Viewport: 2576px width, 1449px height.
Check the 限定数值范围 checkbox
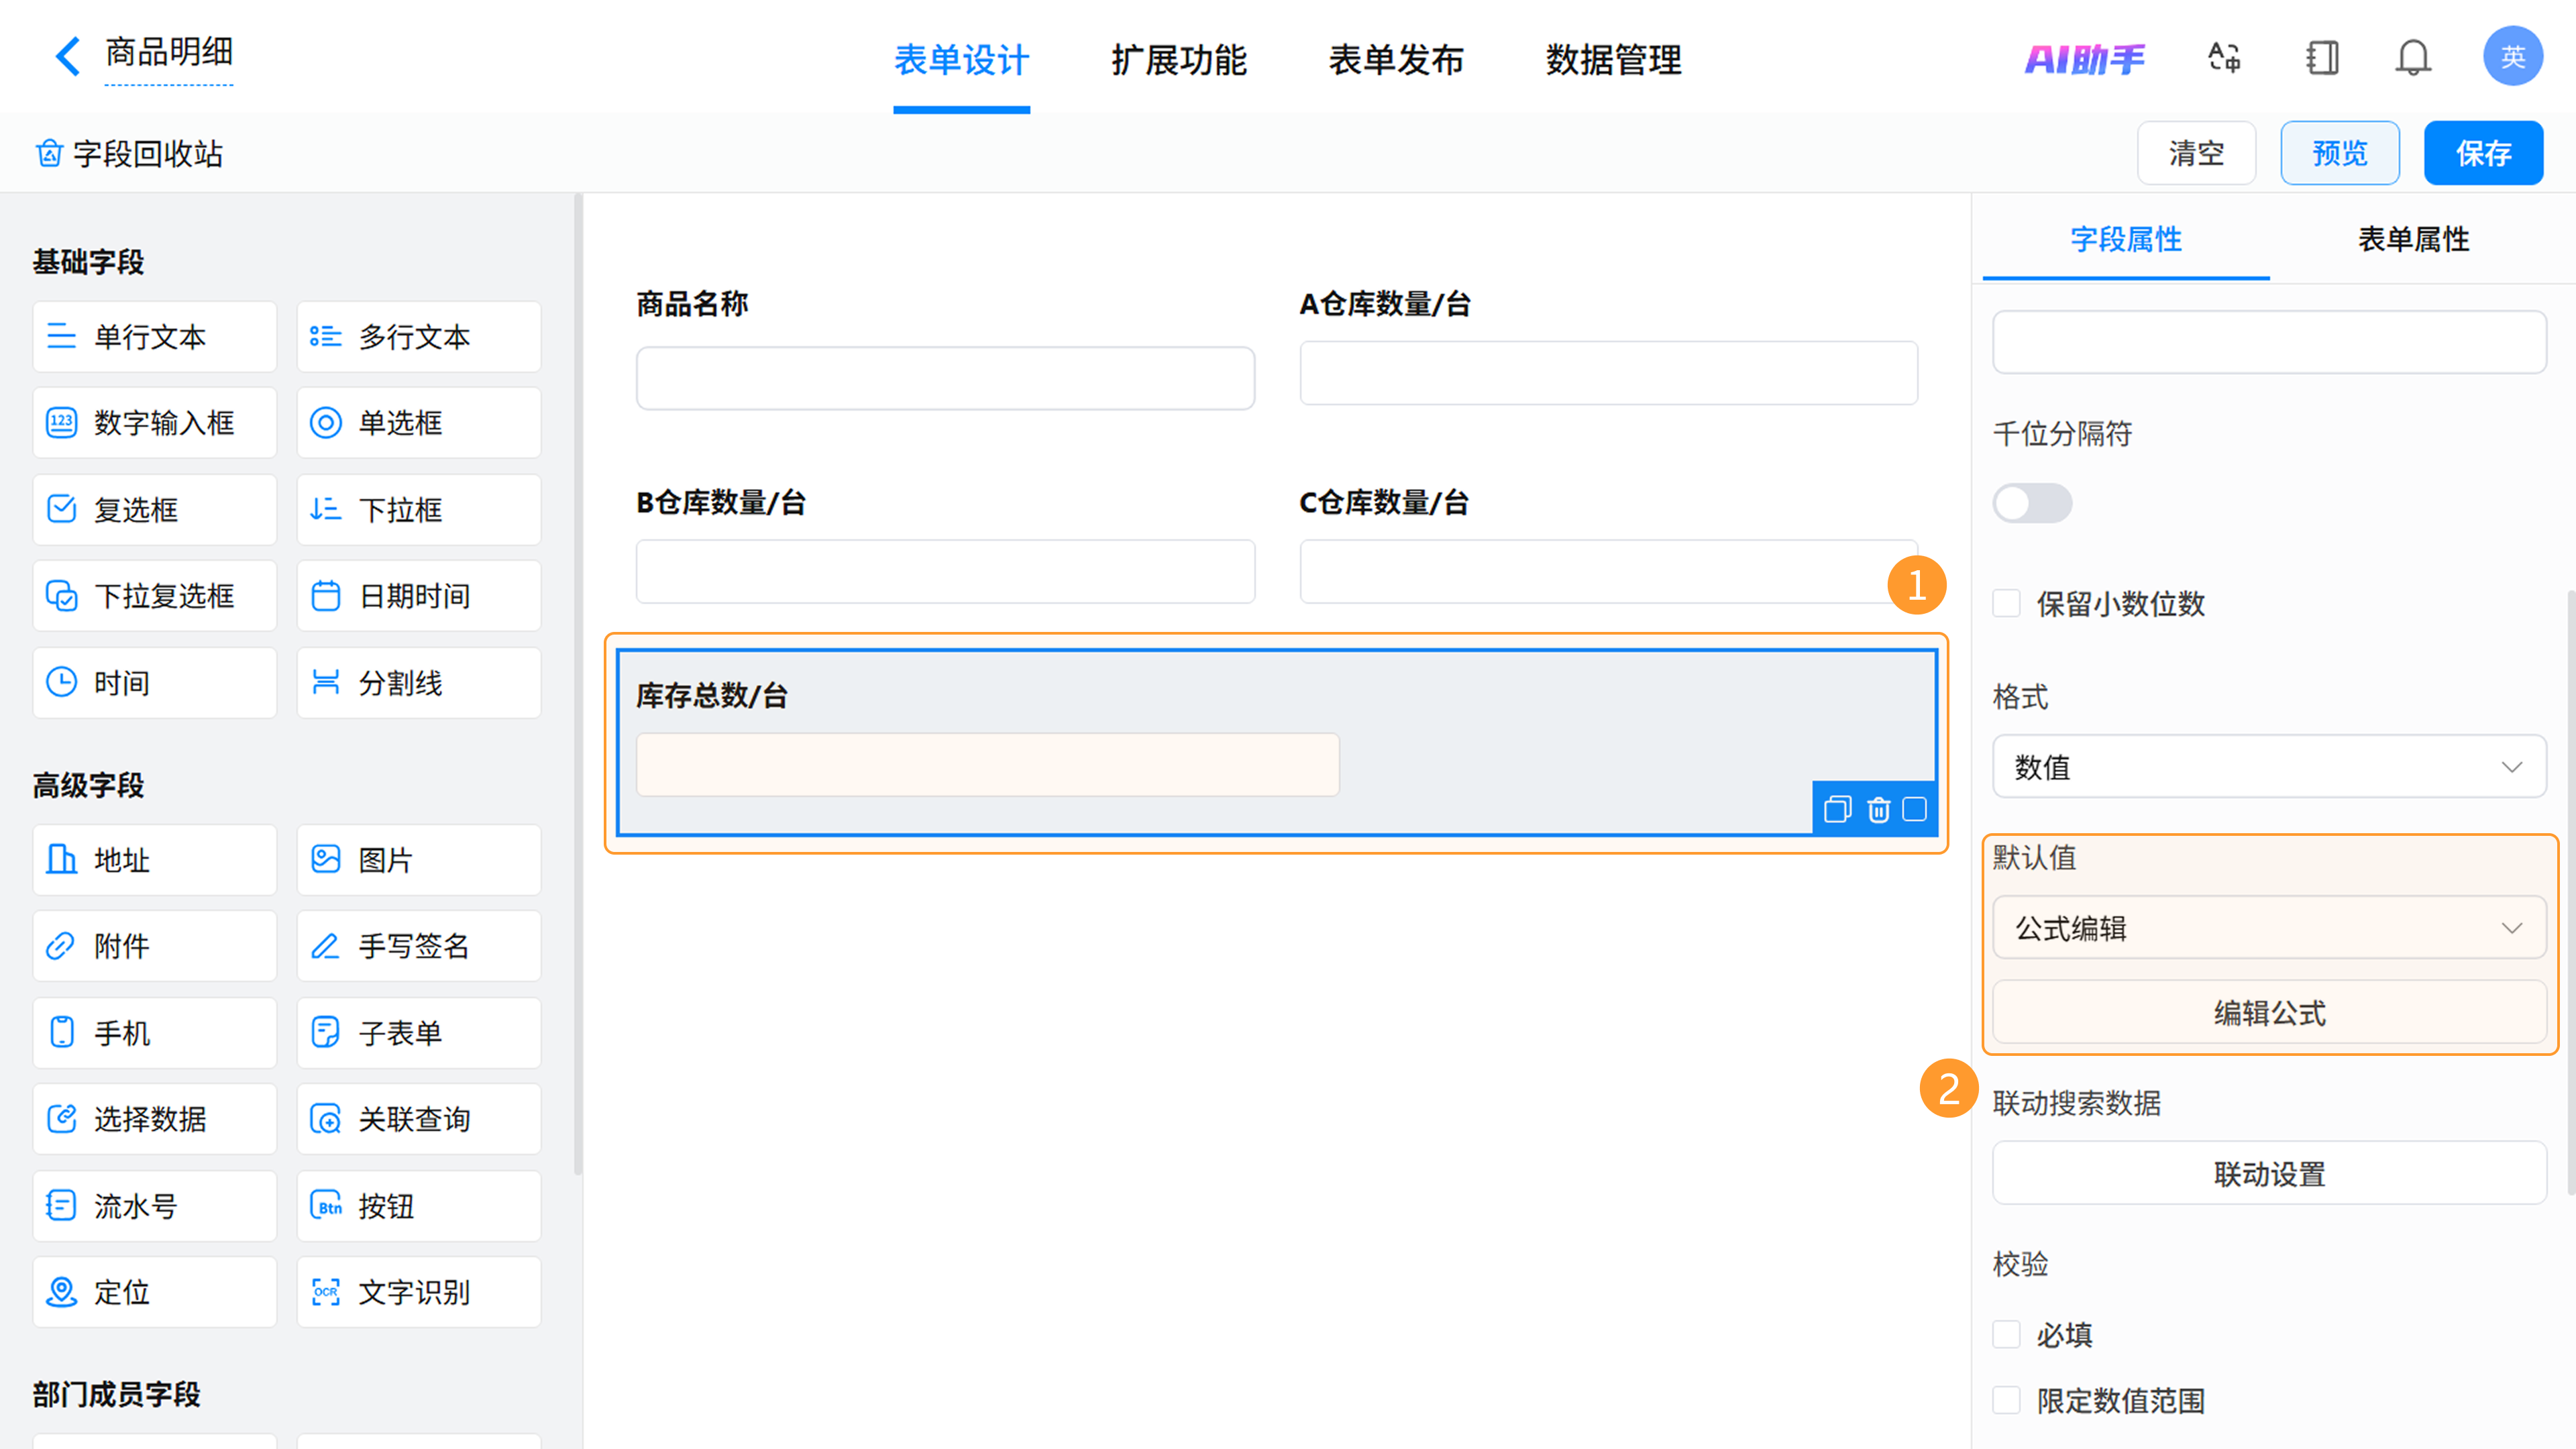click(2006, 1400)
